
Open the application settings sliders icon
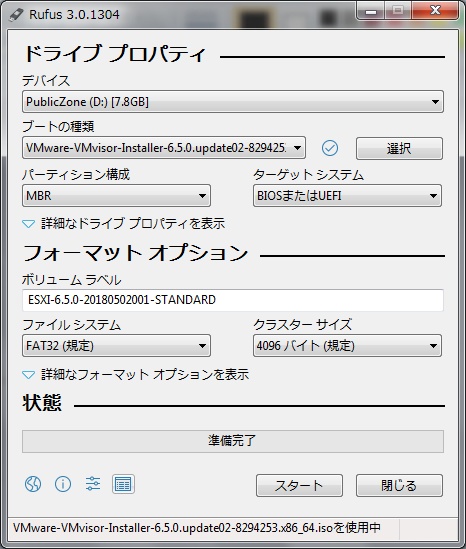93,484
